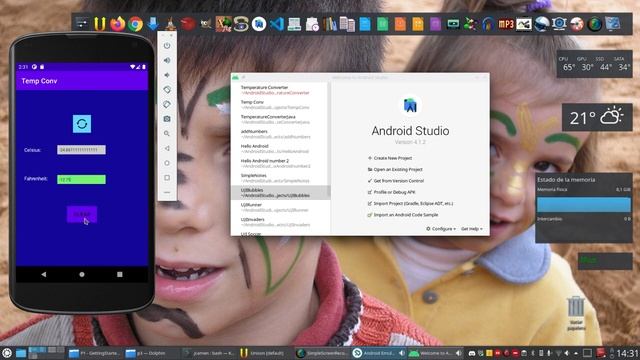Tap the purple clear button in app

point(82,214)
